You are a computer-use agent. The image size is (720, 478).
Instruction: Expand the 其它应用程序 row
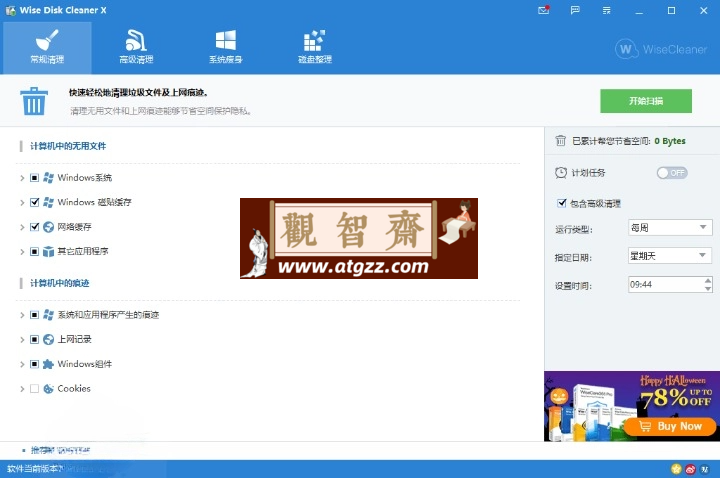coord(22,252)
